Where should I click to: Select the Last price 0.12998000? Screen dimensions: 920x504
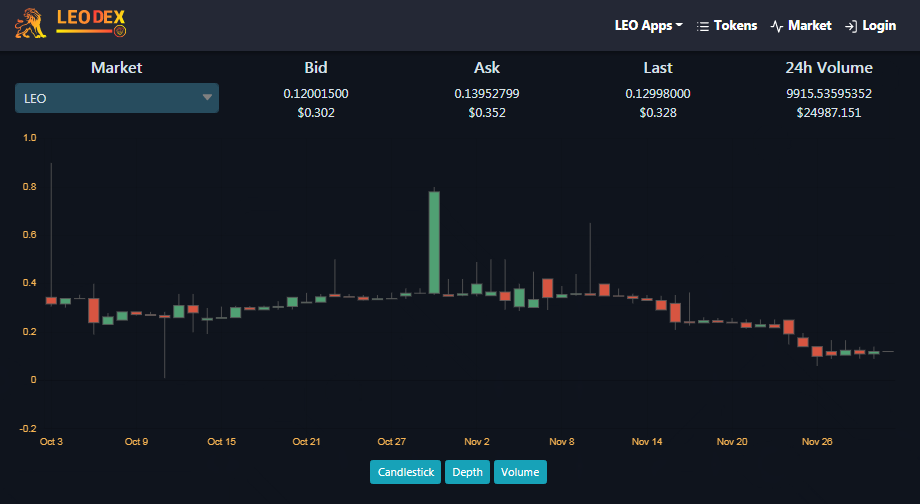(658, 93)
